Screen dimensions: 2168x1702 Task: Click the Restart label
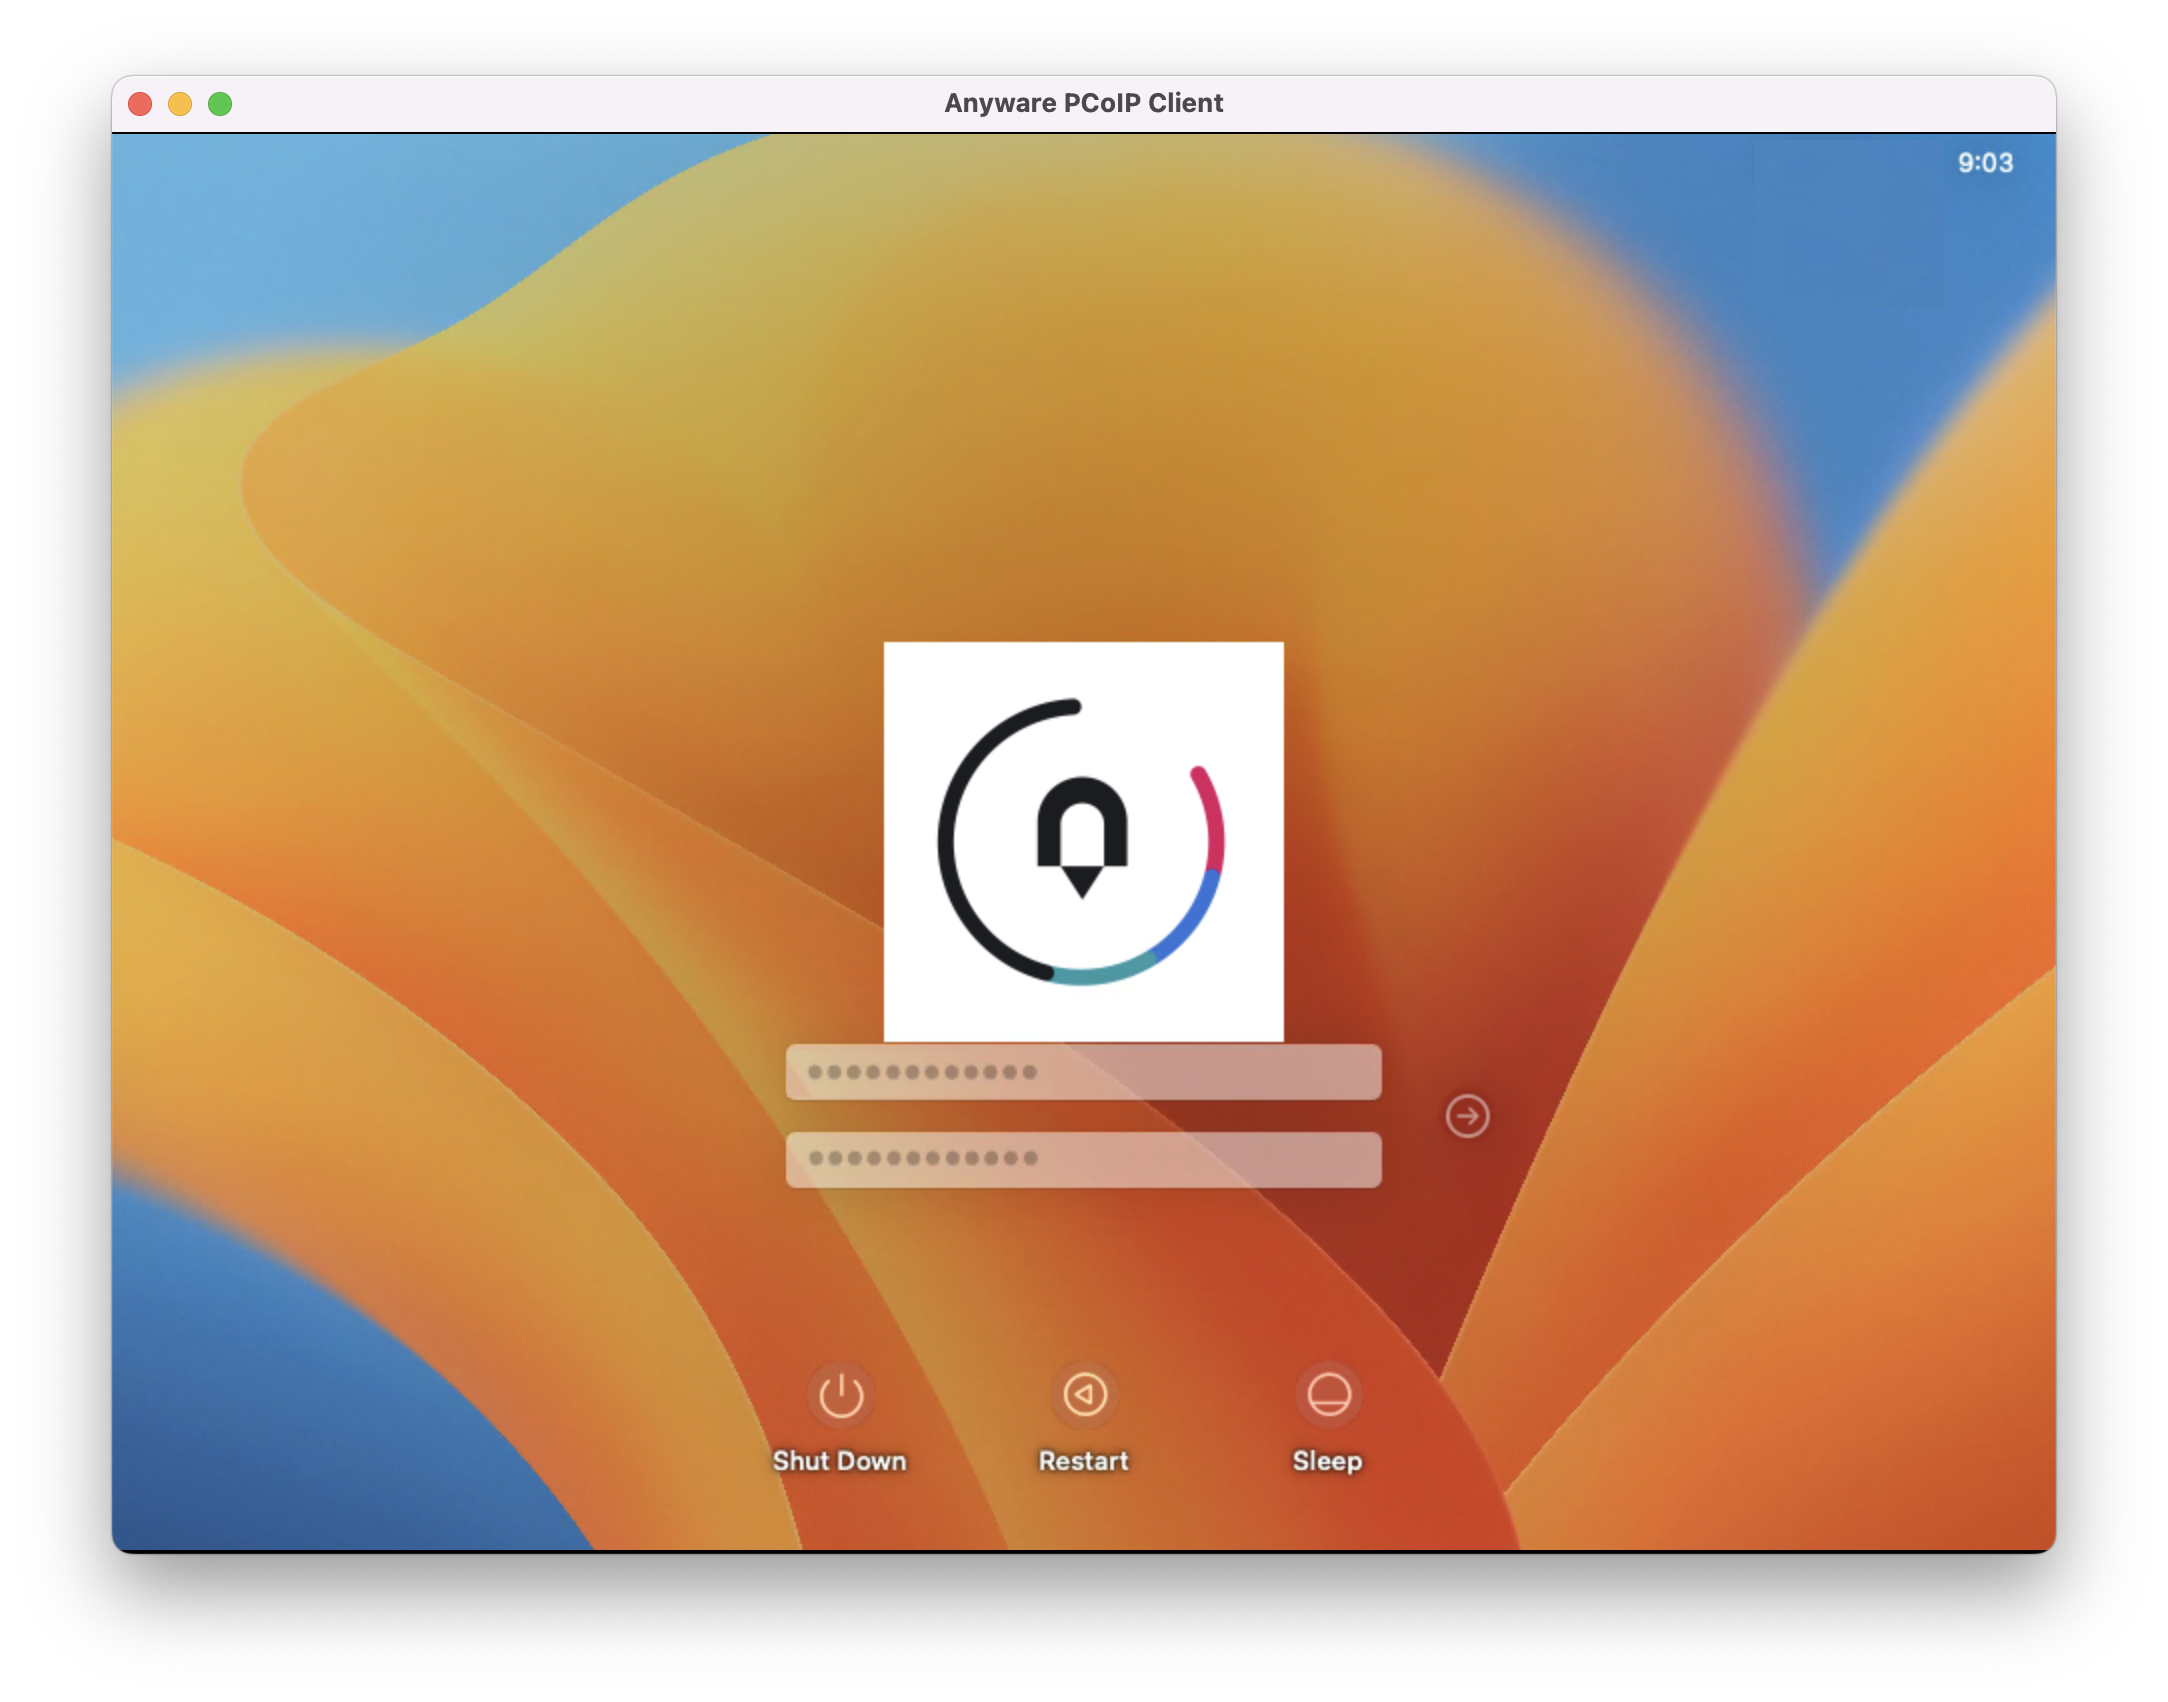1084,1461
